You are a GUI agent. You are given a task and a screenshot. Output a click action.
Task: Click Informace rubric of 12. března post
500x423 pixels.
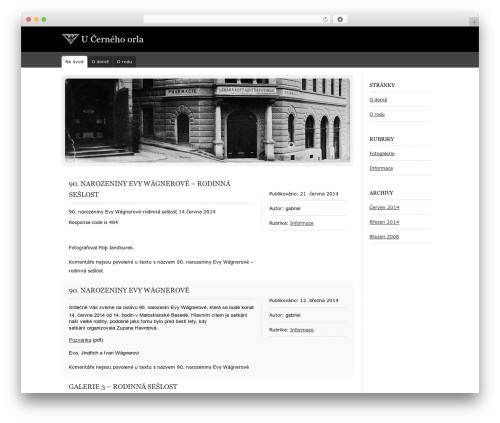pos(302,330)
